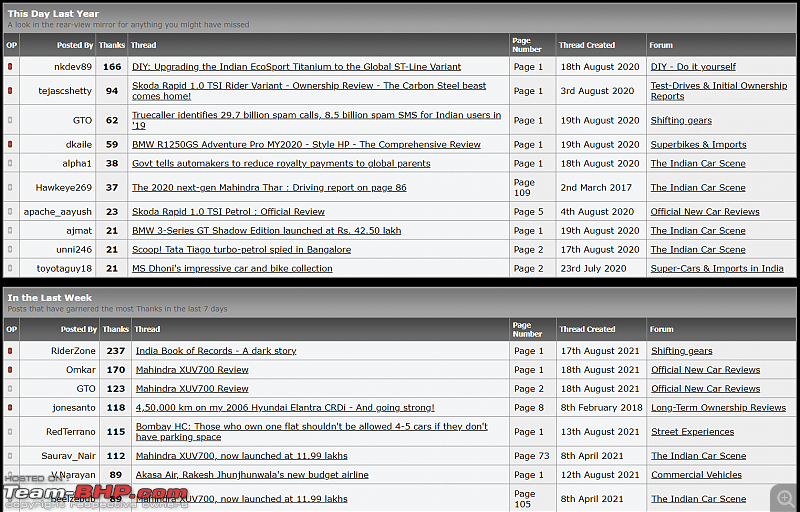
Task: Open Skoda Rapid Rider Variant ownership review
Action: [x=309, y=91]
